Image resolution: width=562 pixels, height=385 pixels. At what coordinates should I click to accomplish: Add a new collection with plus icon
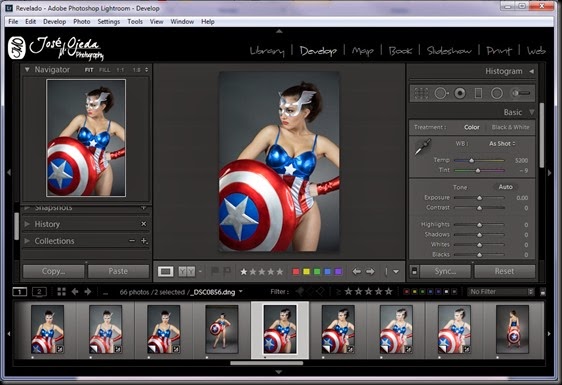144,241
